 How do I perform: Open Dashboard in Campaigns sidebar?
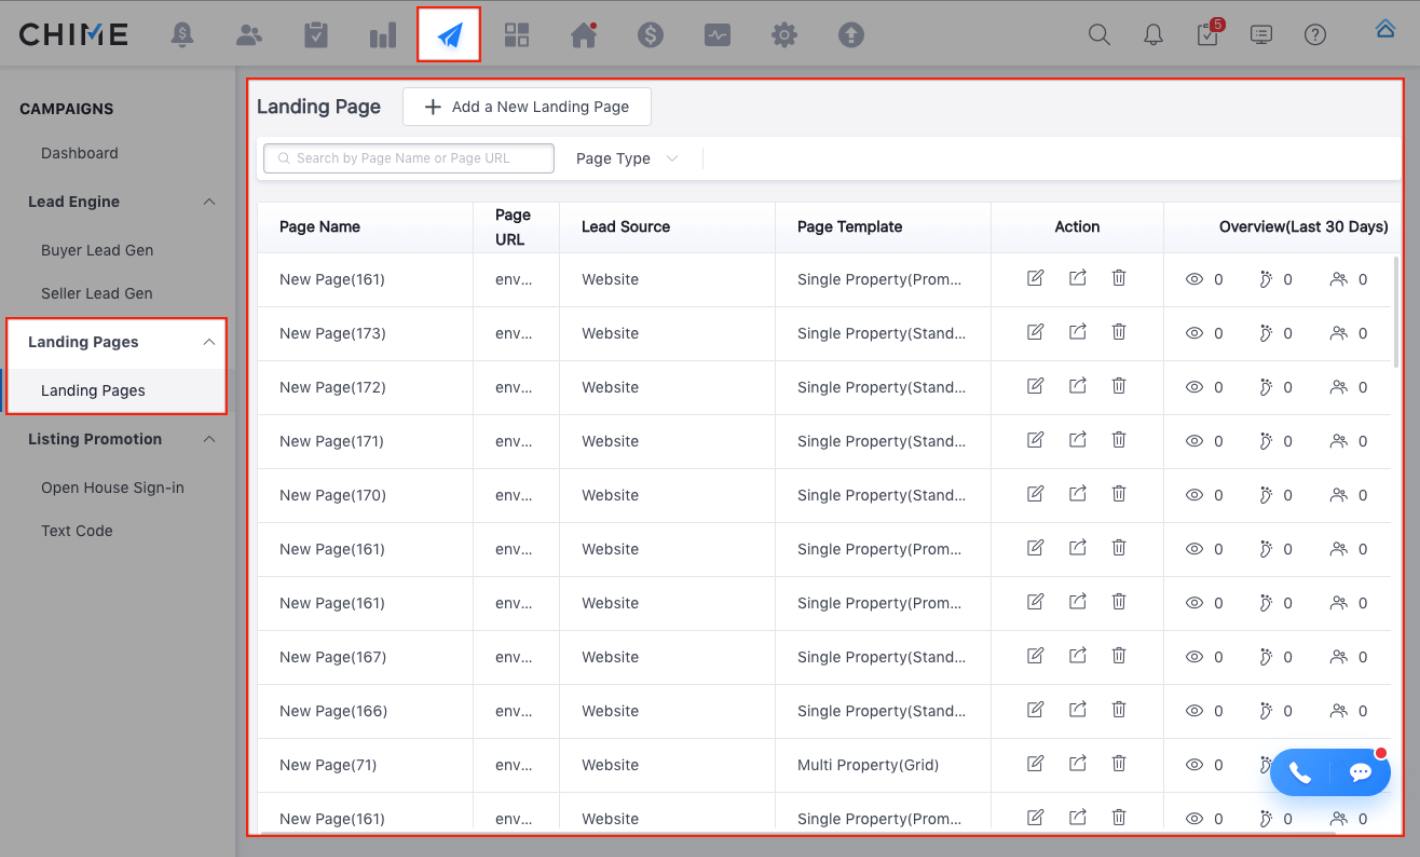tap(79, 153)
